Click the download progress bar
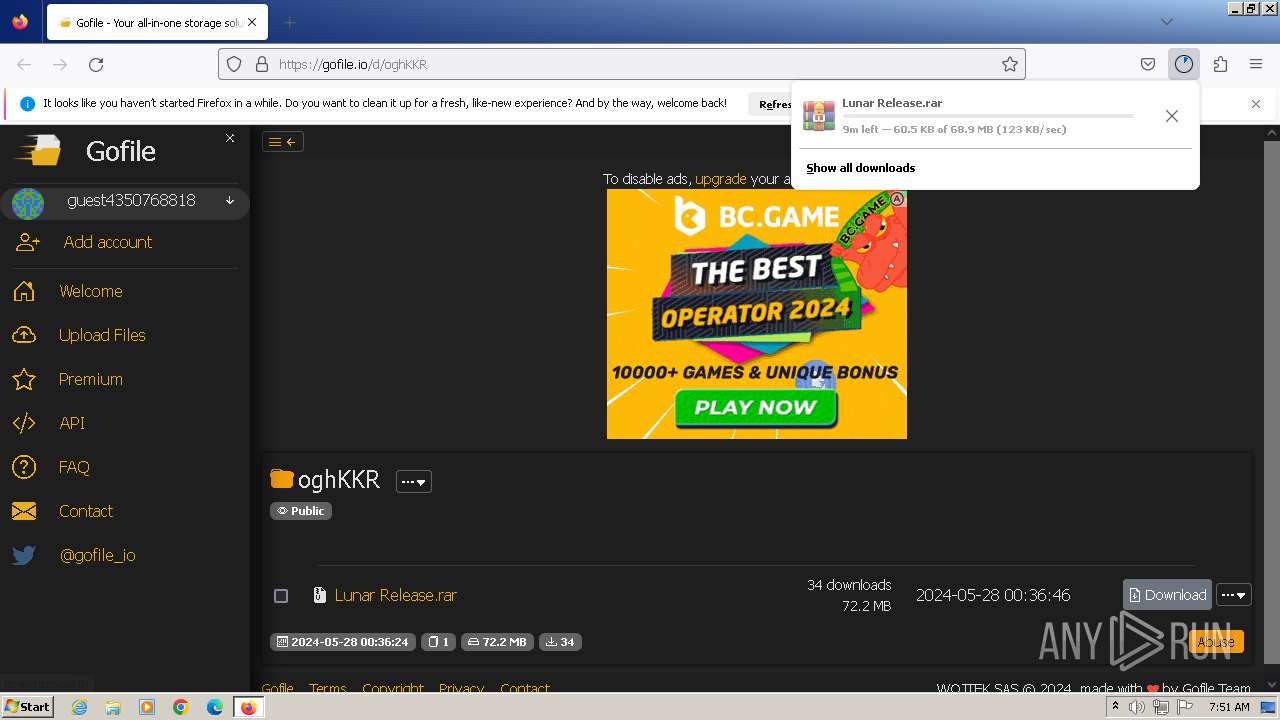This screenshot has height=720, width=1280. (x=988, y=116)
